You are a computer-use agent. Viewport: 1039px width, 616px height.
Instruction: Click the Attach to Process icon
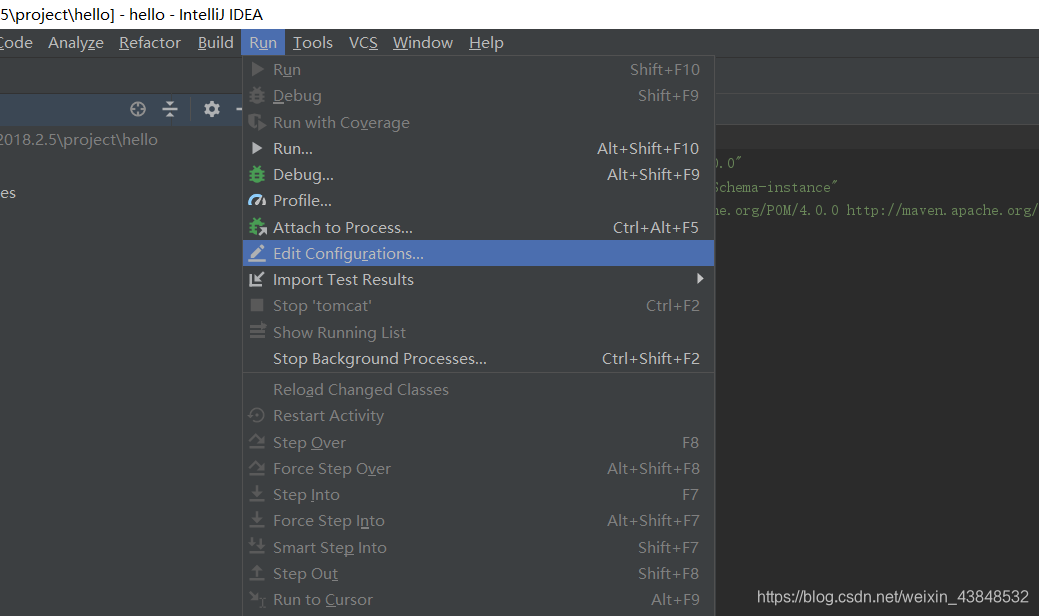258,226
